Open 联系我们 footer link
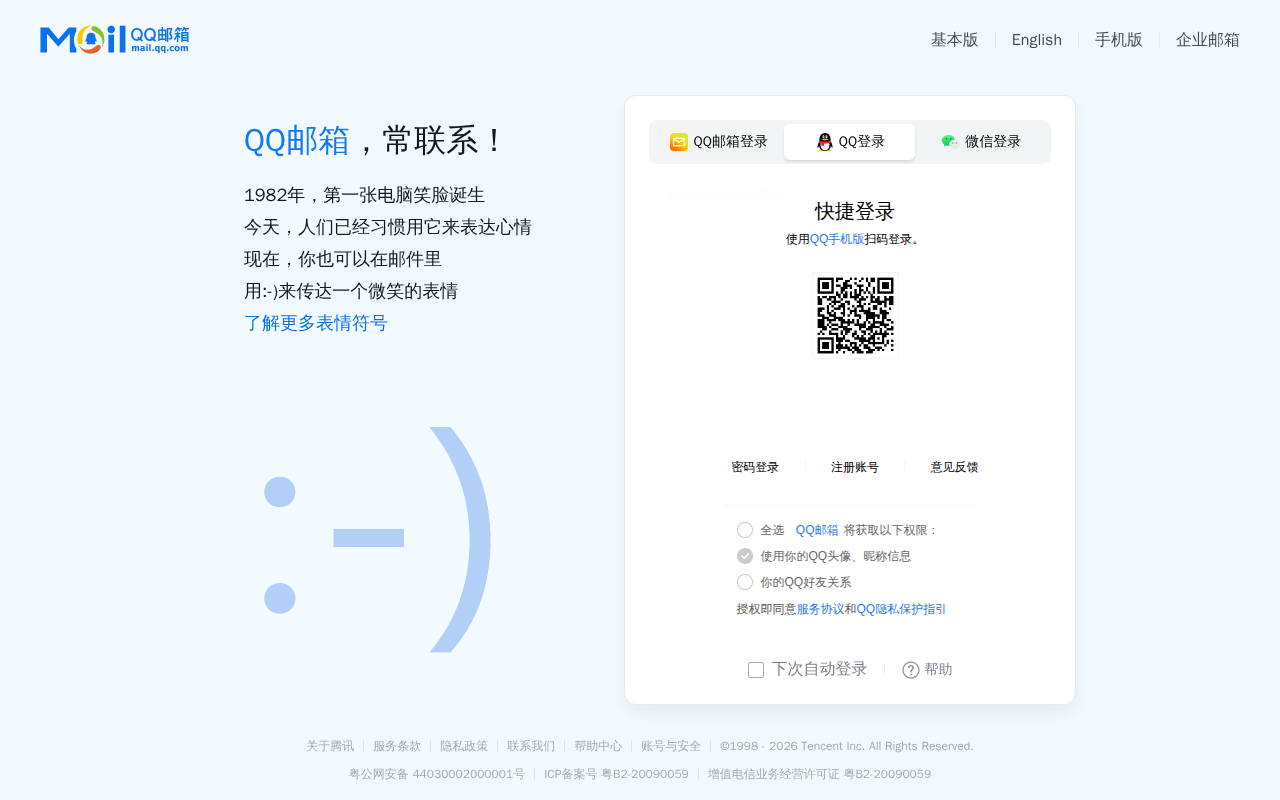The image size is (1280, 800). [x=531, y=746]
